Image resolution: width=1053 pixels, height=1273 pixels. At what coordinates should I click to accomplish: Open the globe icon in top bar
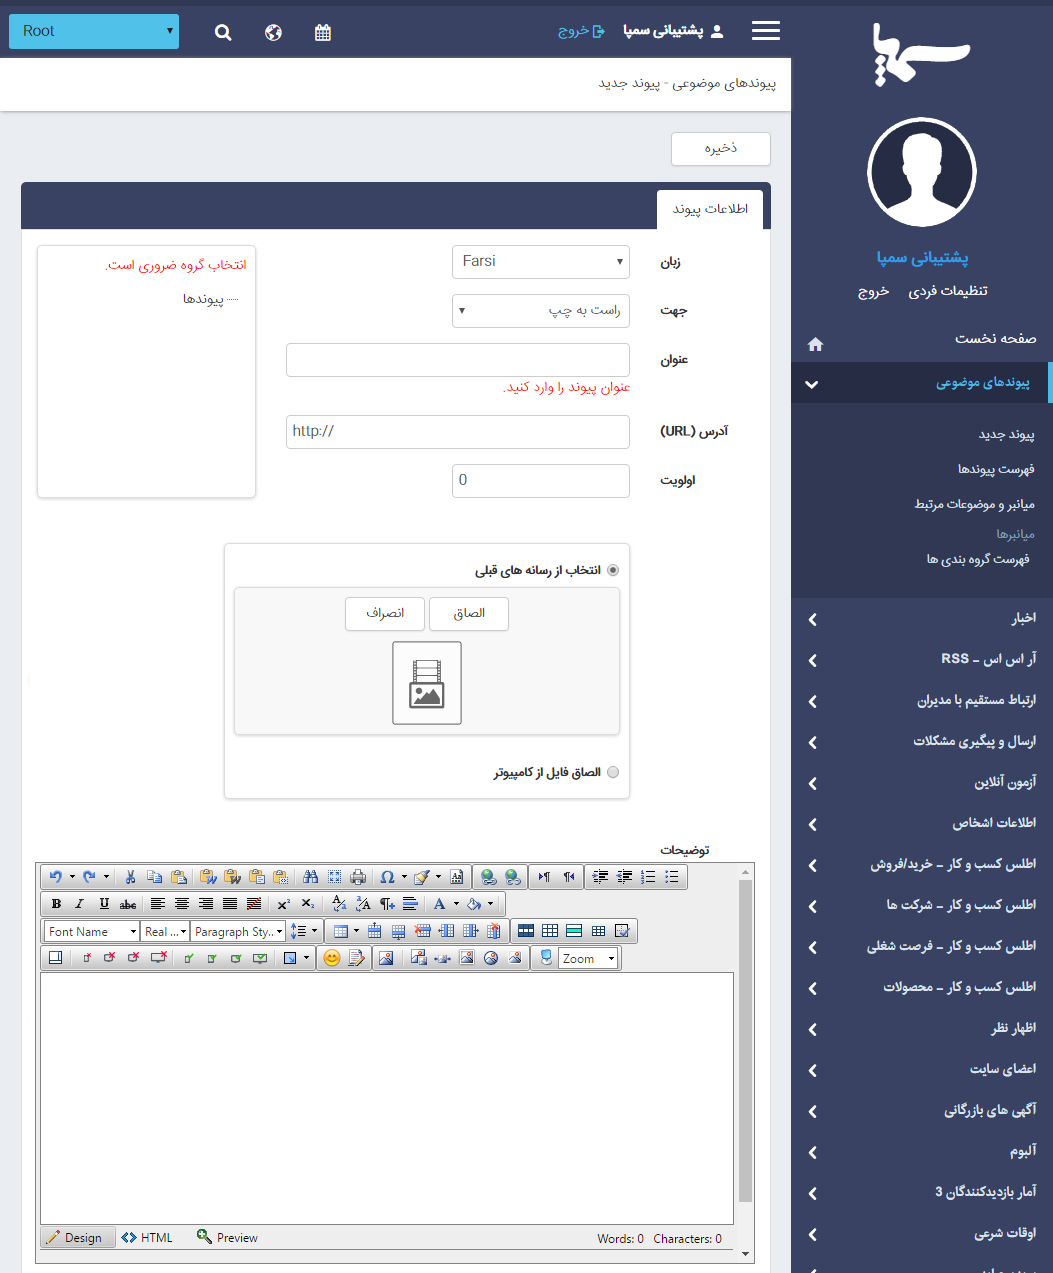click(x=273, y=32)
